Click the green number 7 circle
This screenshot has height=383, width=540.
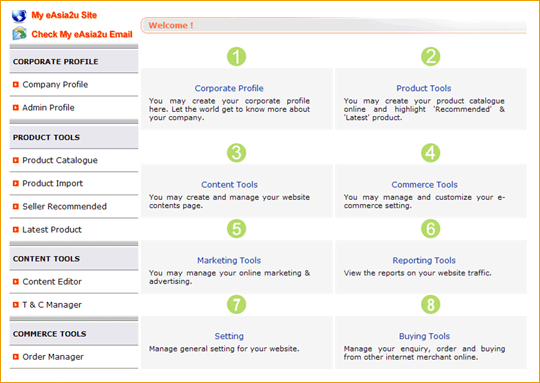pos(236,304)
